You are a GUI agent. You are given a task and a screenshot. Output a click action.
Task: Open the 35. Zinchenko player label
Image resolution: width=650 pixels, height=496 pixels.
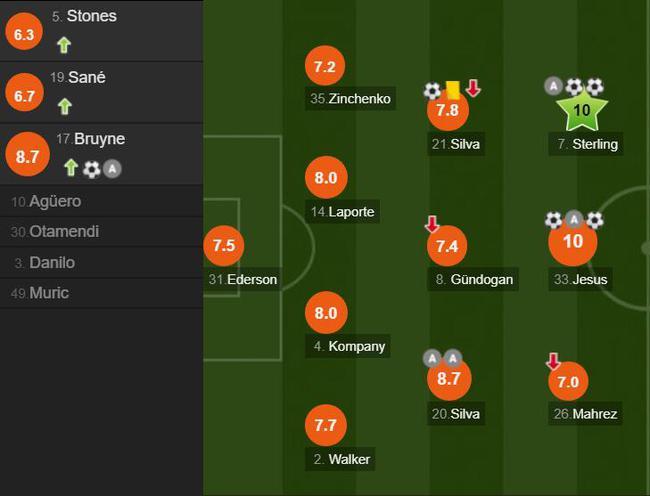(x=351, y=99)
